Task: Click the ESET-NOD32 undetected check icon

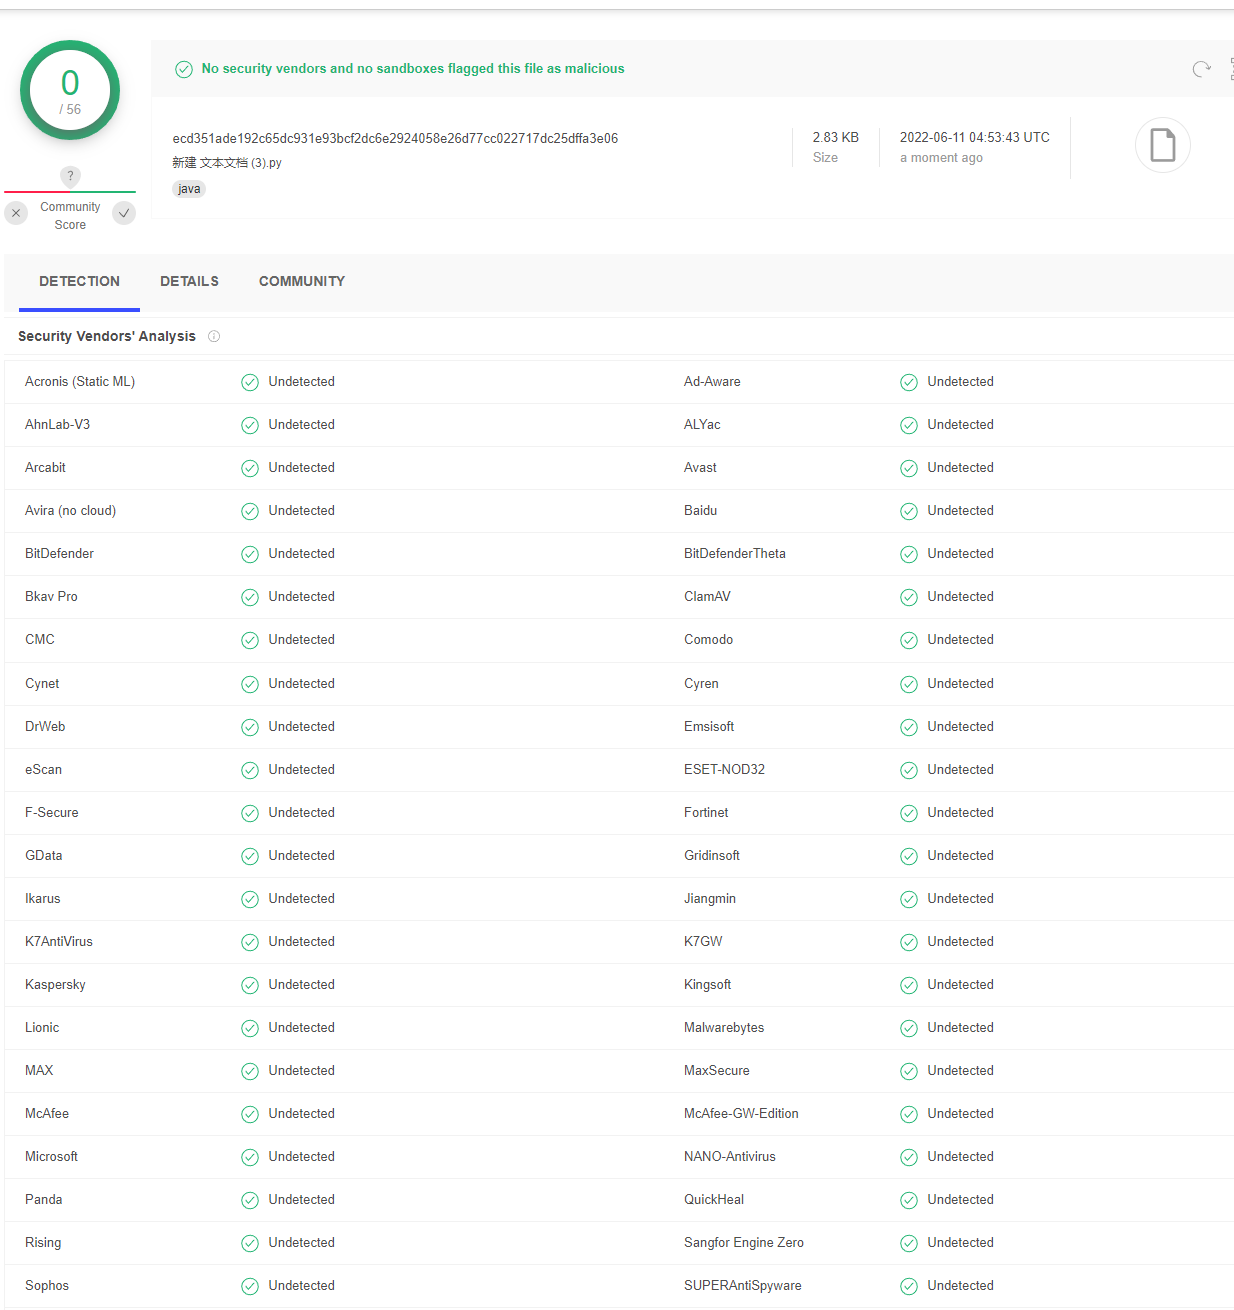Action: (909, 770)
